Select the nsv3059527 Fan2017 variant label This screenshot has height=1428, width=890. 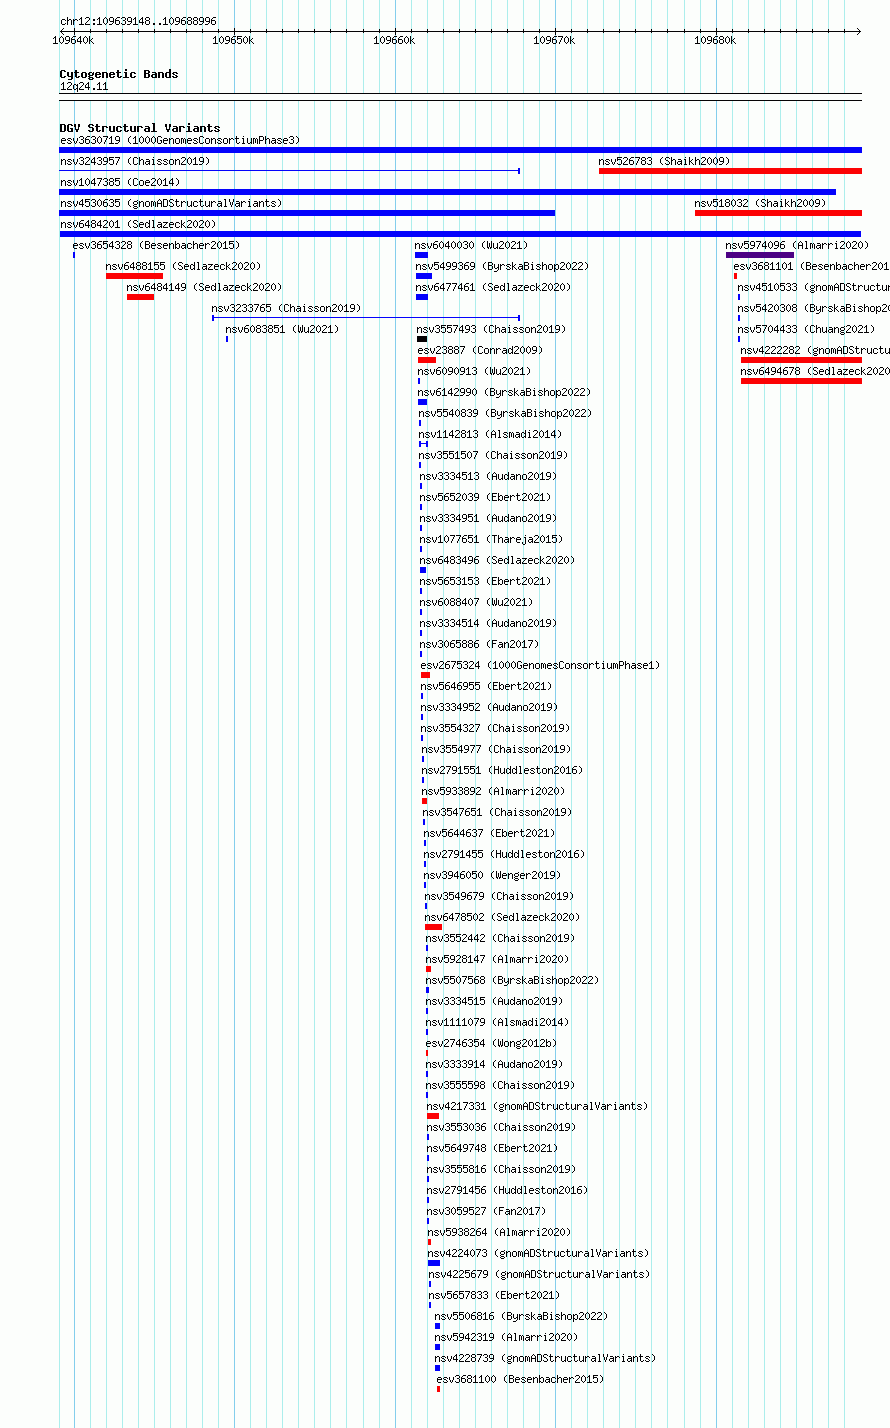pyautogui.click(x=487, y=1211)
